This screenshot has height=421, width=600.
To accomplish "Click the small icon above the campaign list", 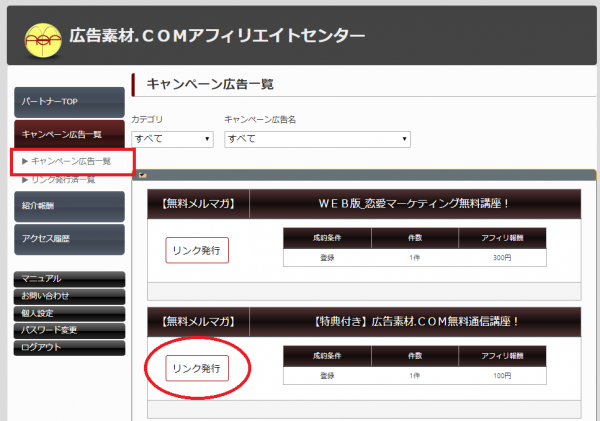I will [143, 175].
